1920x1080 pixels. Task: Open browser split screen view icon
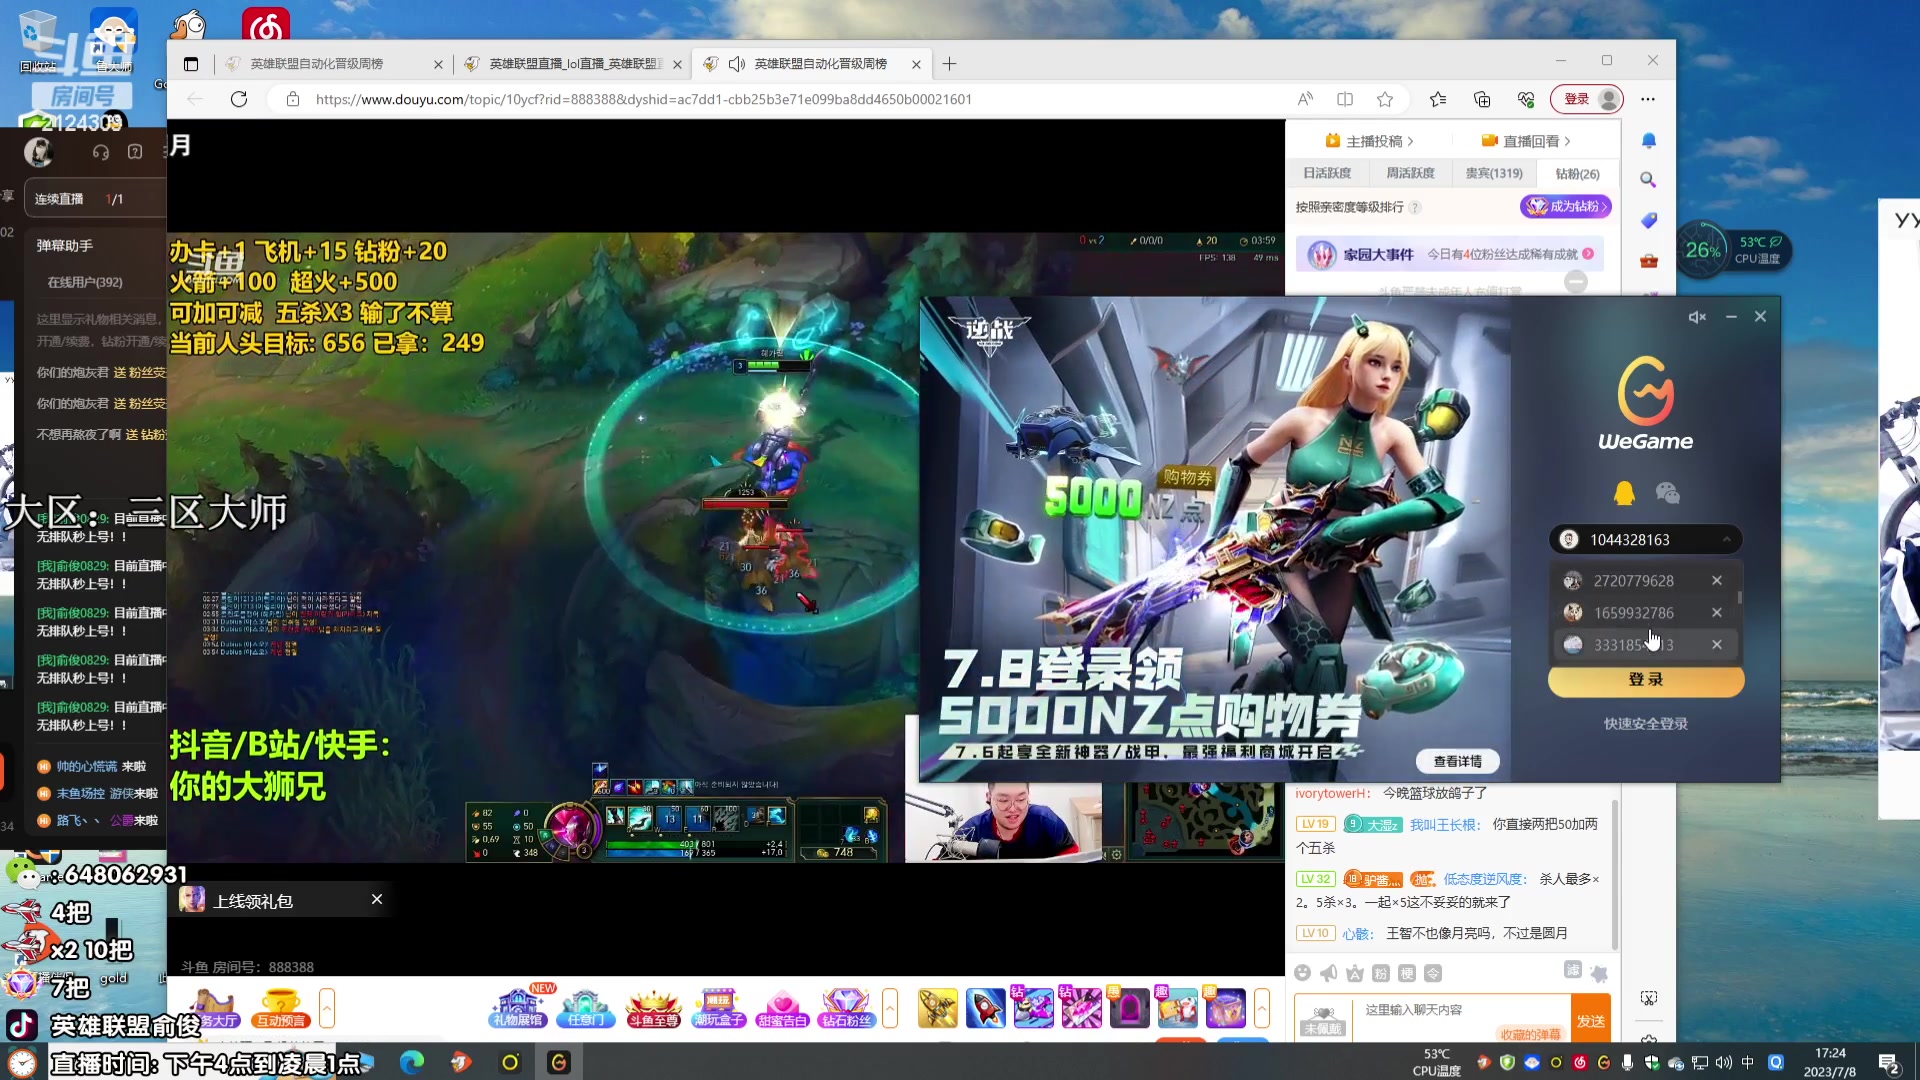(1345, 99)
